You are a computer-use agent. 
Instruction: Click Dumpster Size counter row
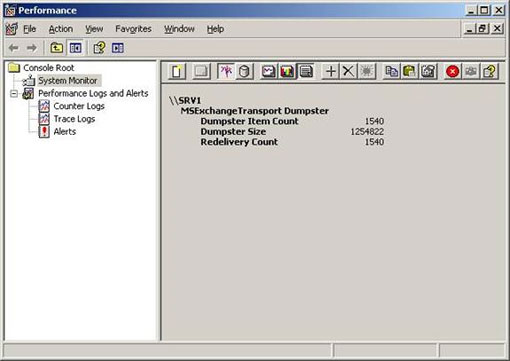point(292,132)
